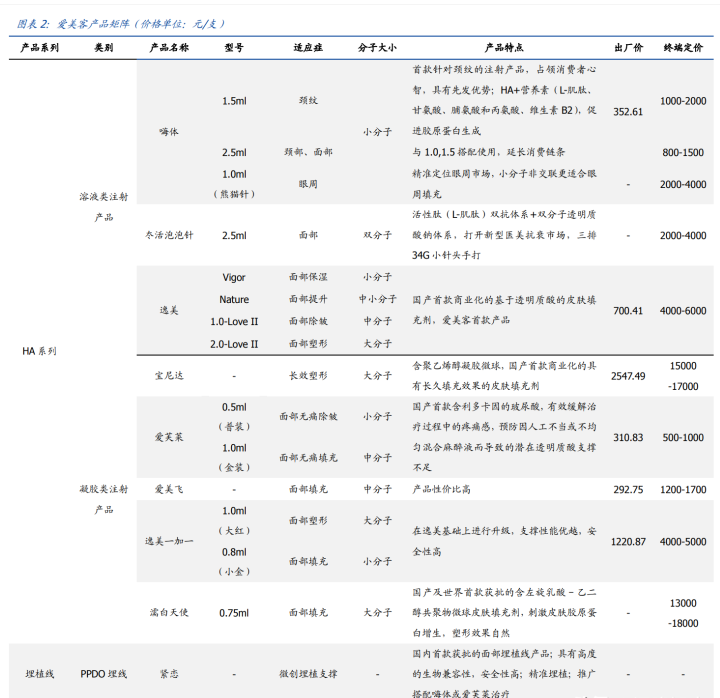Image resolution: width=720 pixels, height=698 pixels.
Task: Click the 微创埋植支撑 indication cell
Action: (x=308, y=674)
